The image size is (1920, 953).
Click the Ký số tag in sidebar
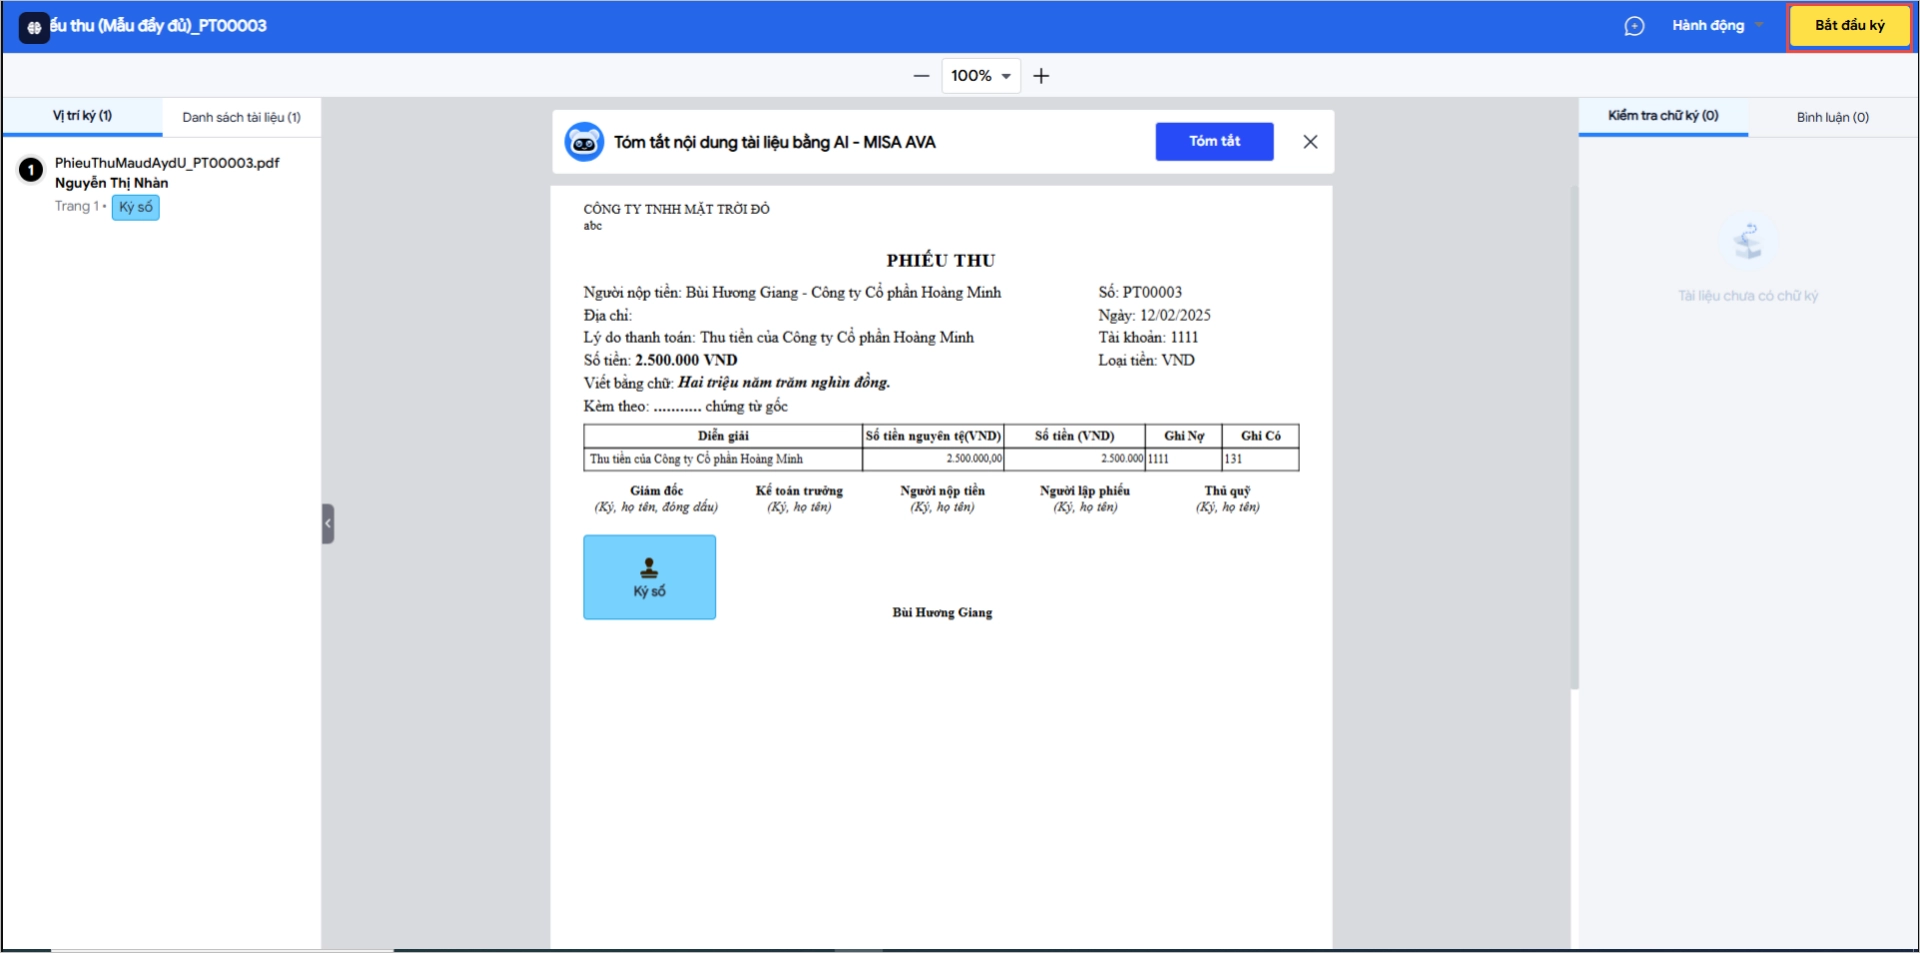pos(136,207)
